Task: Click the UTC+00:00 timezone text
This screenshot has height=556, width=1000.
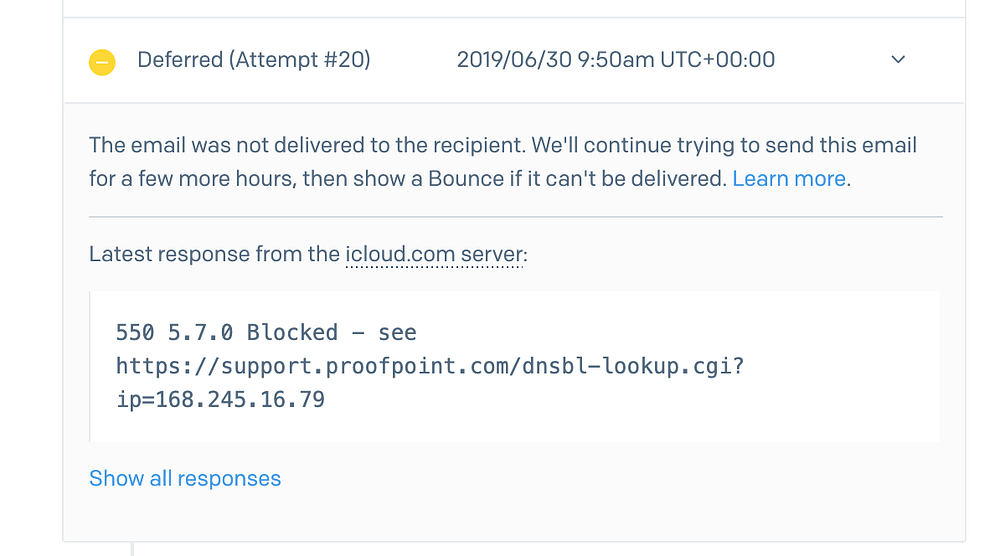Action: 717,60
